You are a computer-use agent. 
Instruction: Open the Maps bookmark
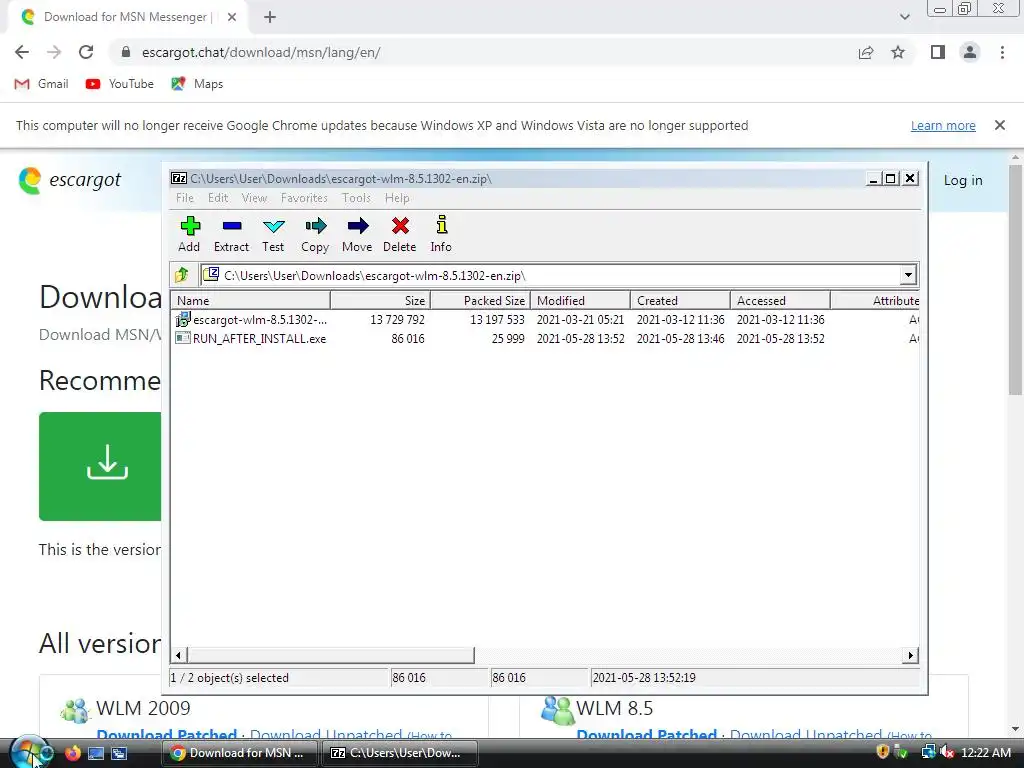(197, 84)
